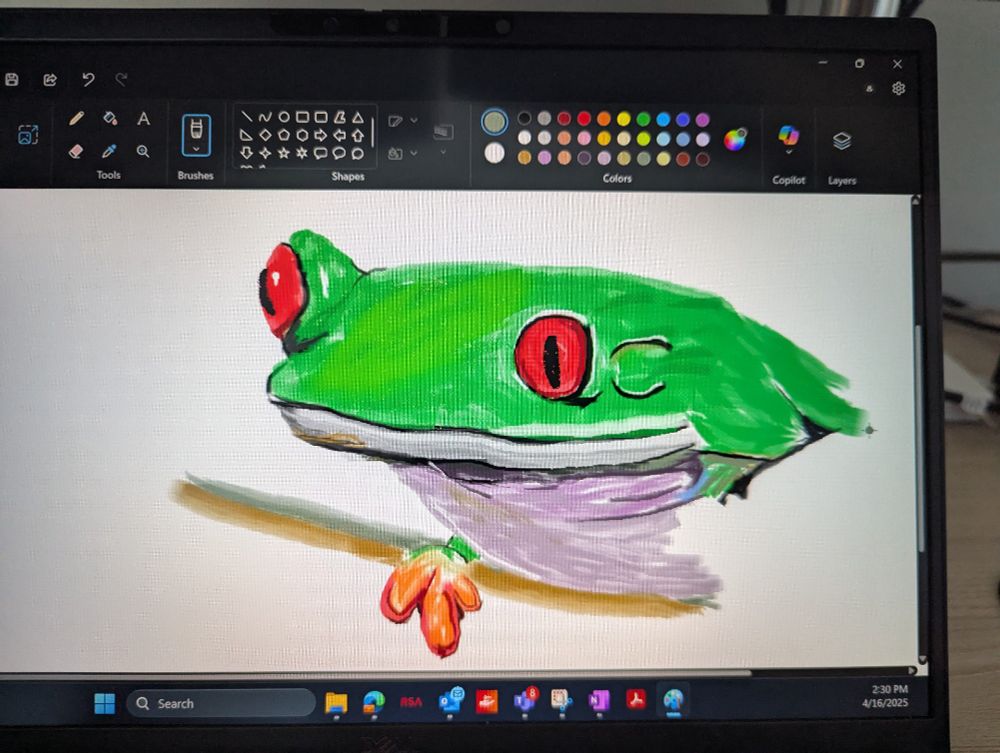Pick the green swatch in top row
The image size is (1000, 753).
[x=643, y=119]
